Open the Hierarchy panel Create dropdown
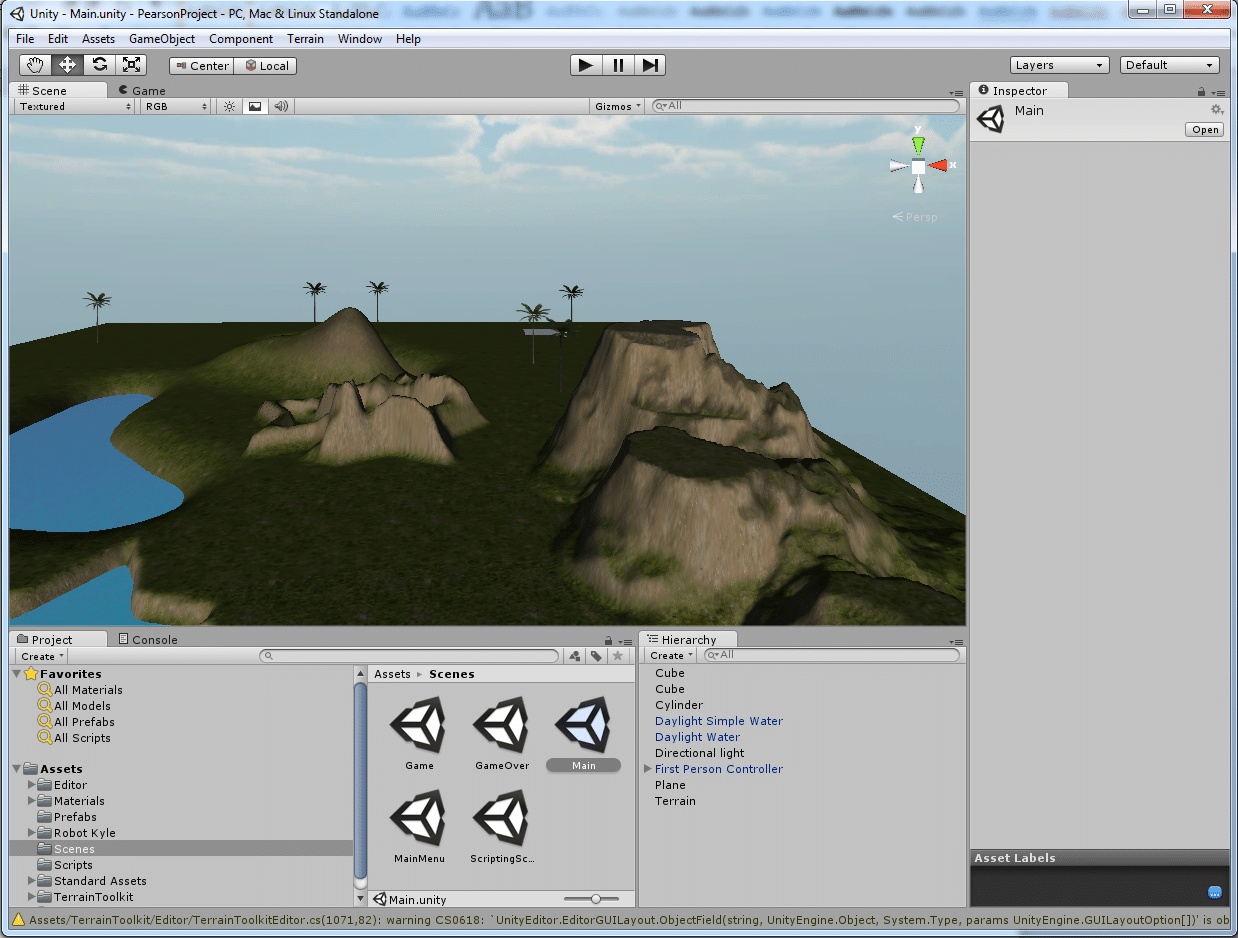Viewport: 1238px width, 938px height. click(x=670, y=656)
